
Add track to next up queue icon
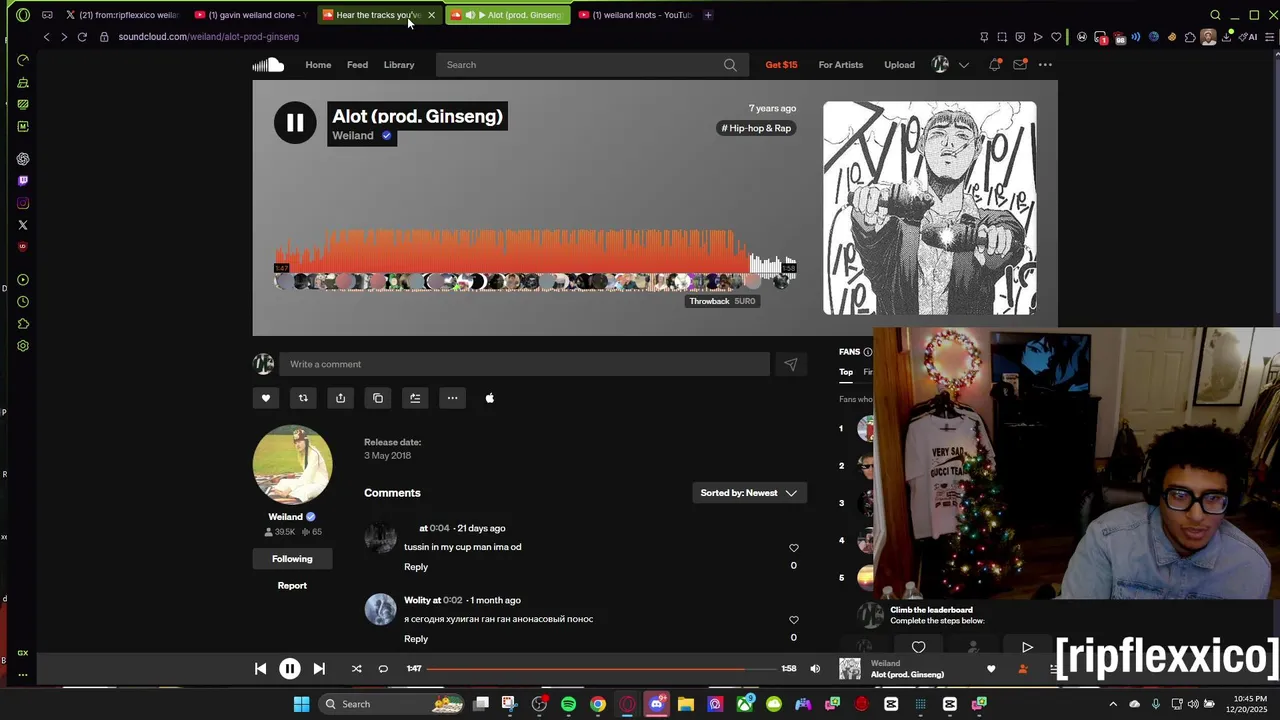pos(415,398)
